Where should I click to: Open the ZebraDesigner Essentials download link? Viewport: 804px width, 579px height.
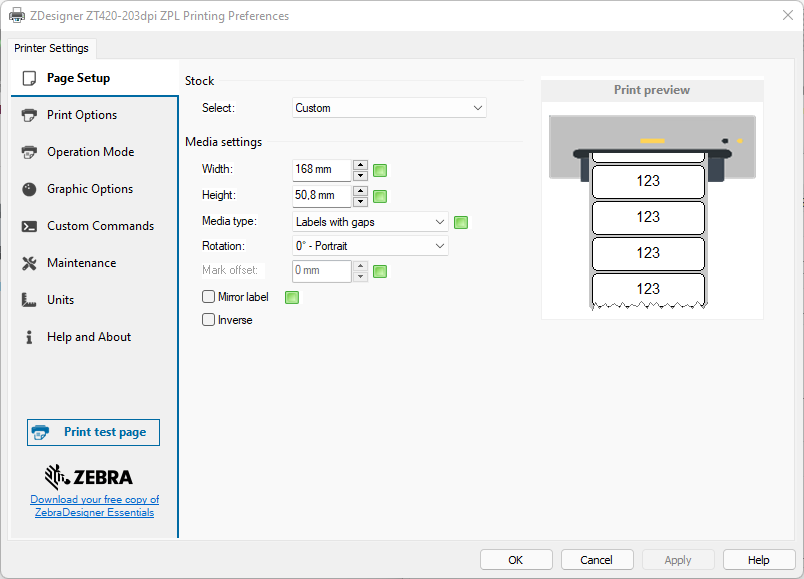[x=95, y=506]
